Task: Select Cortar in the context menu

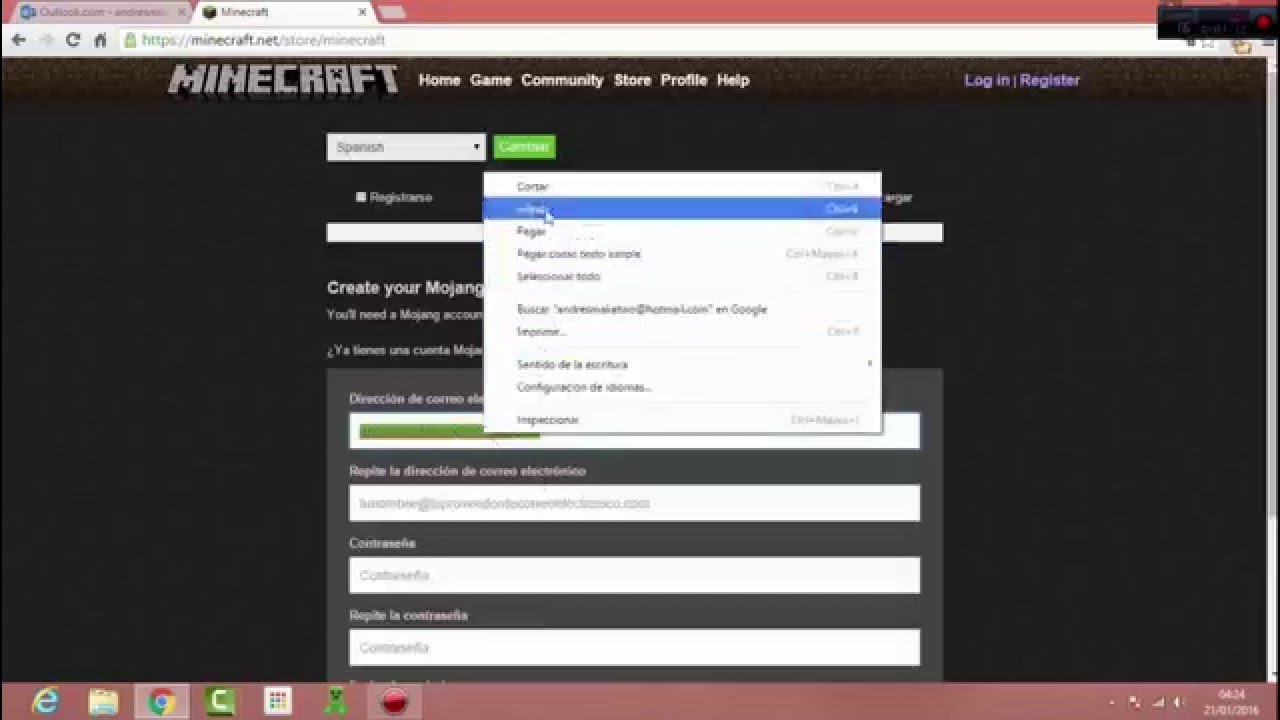Action: (681, 187)
